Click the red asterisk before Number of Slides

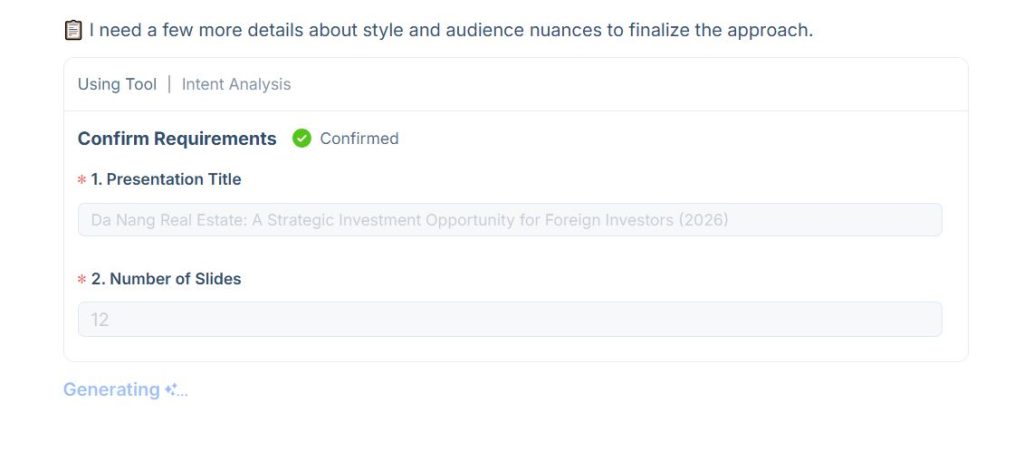(82, 280)
